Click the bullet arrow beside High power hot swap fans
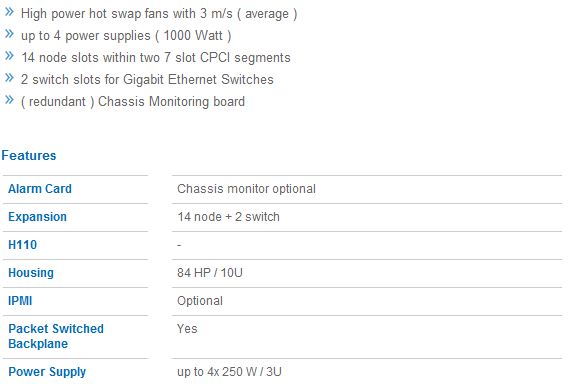This screenshot has height=384, width=569. 9,12
